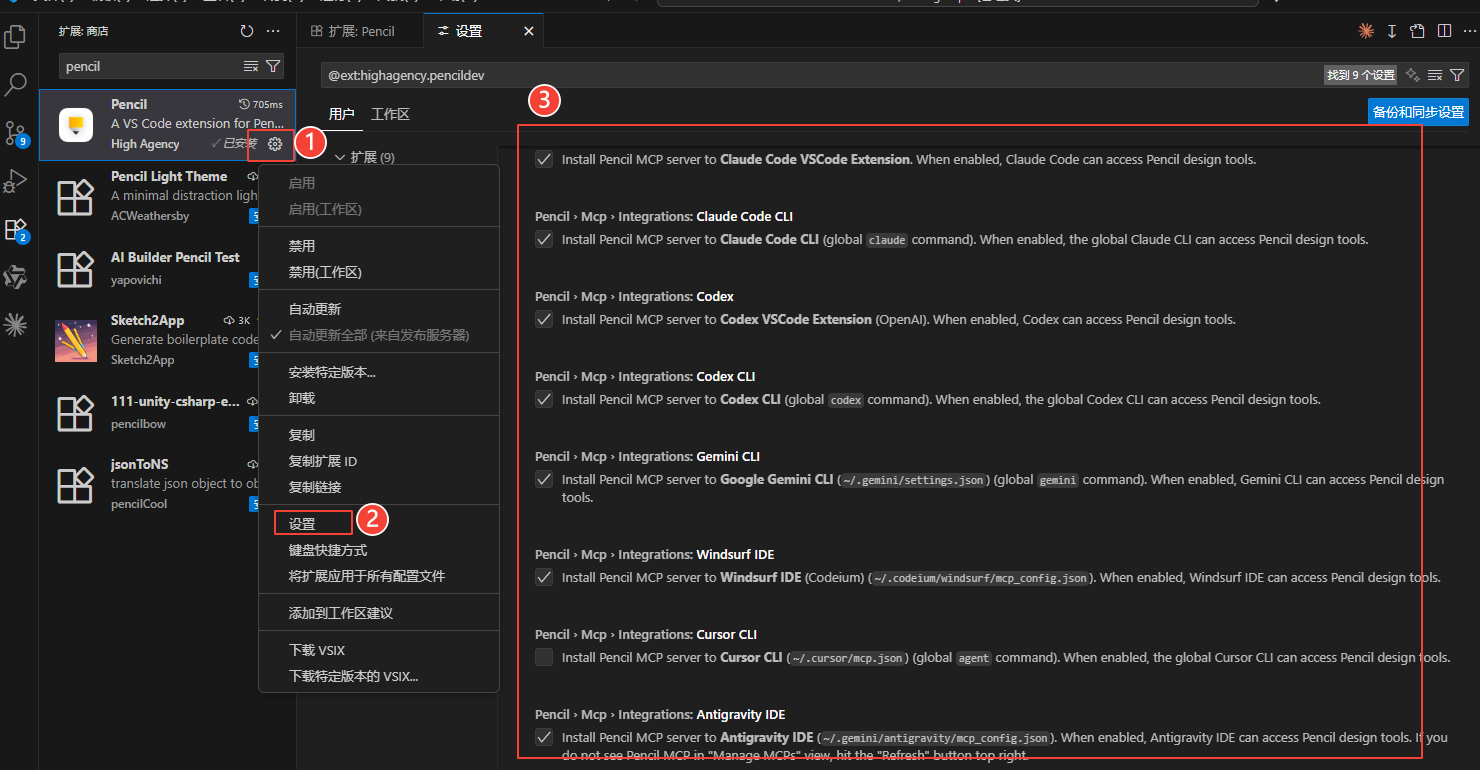1480x770 pixels.
Task: Uncheck the Codex CLI integration checkbox
Action: (x=544, y=399)
